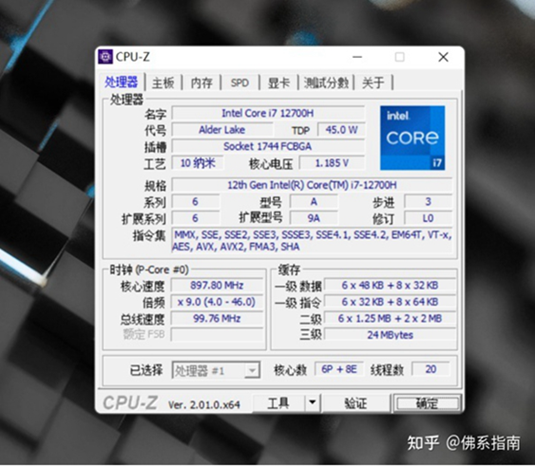Open the SPD tab
This screenshot has height=466, width=535.
pyautogui.click(x=240, y=83)
